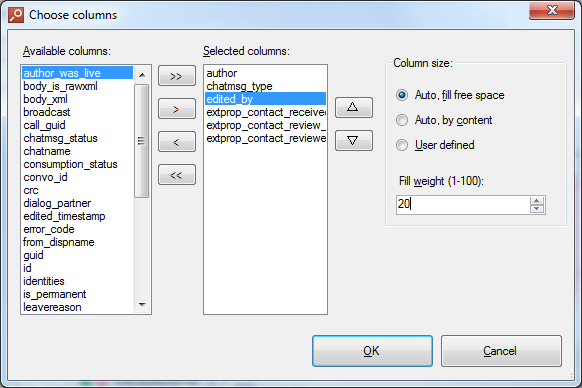582x388 pixels.
Task: Select edited_timestamp in Available columns
Action: coord(77,216)
